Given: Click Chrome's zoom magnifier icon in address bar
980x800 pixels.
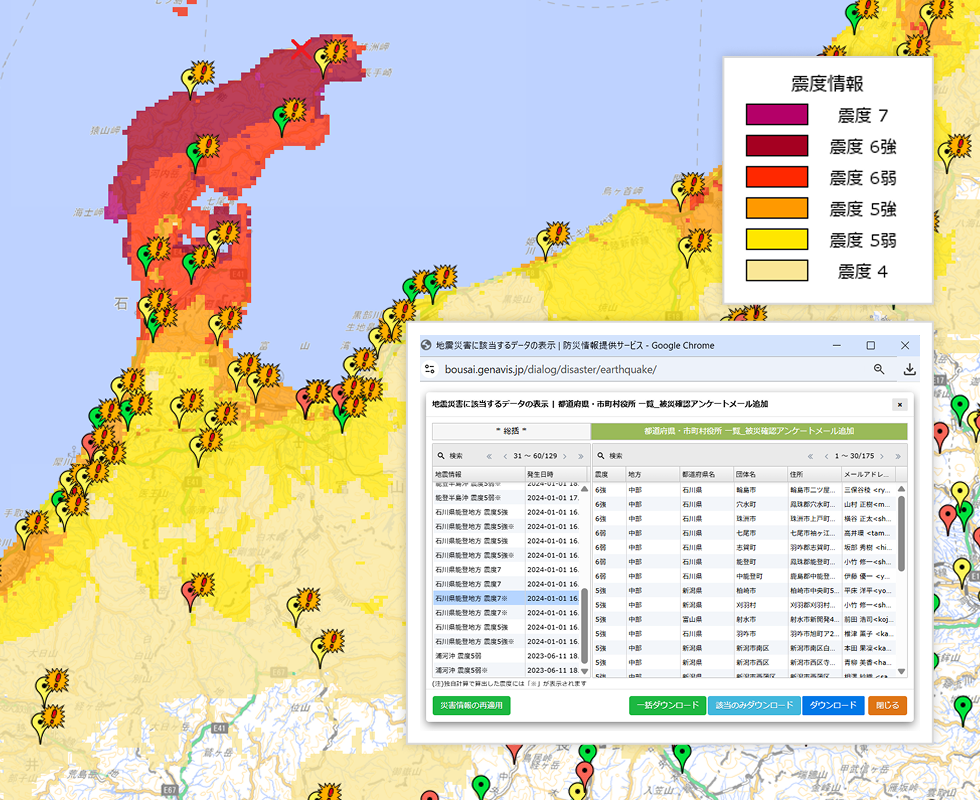Looking at the screenshot, I should [x=879, y=369].
